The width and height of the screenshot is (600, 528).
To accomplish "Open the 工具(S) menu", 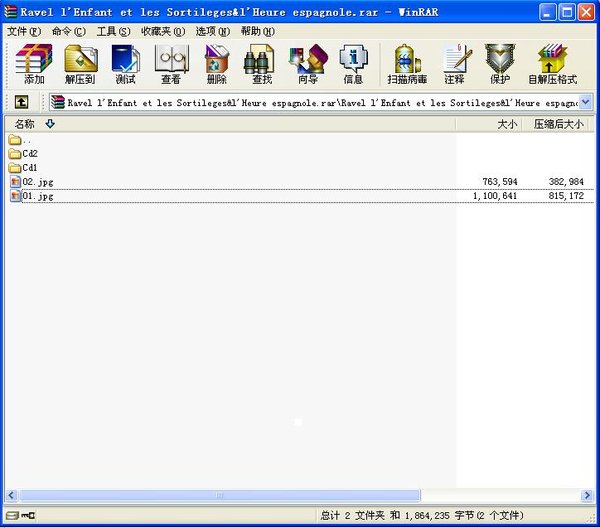I will point(113,31).
